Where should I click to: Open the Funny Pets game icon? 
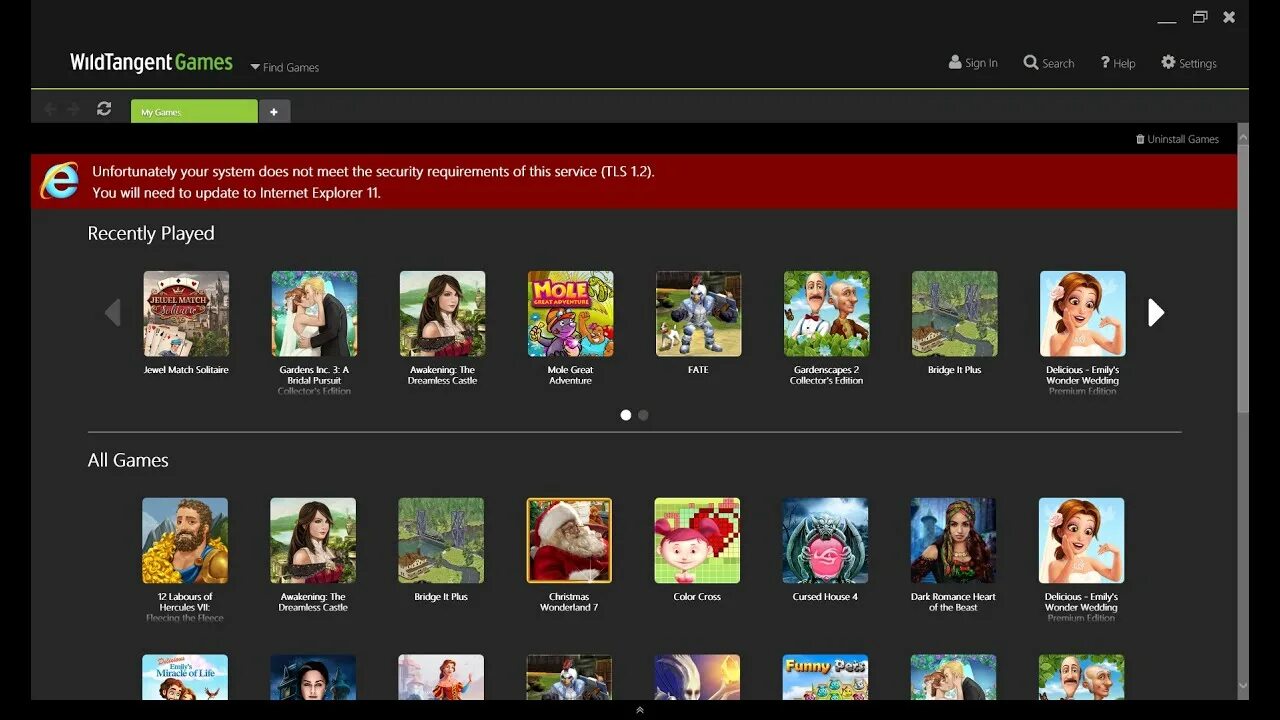tap(825, 677)
